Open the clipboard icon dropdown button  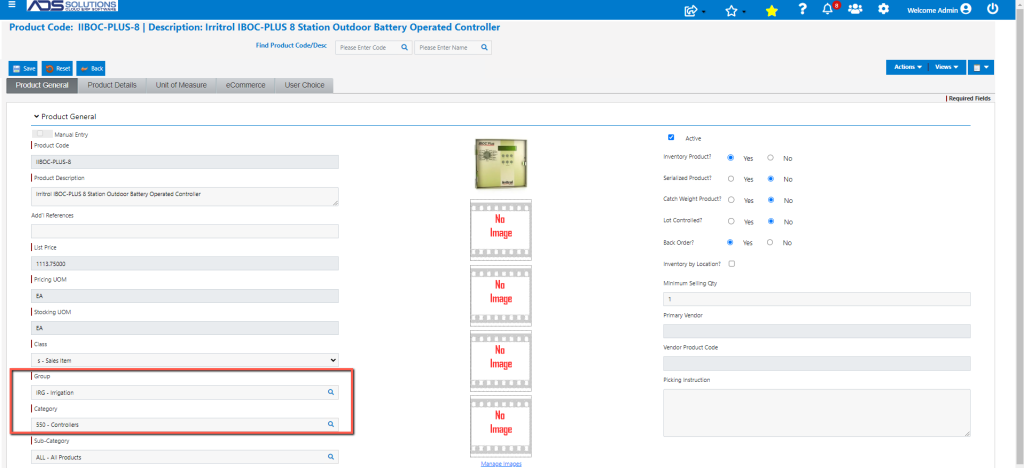981,67
